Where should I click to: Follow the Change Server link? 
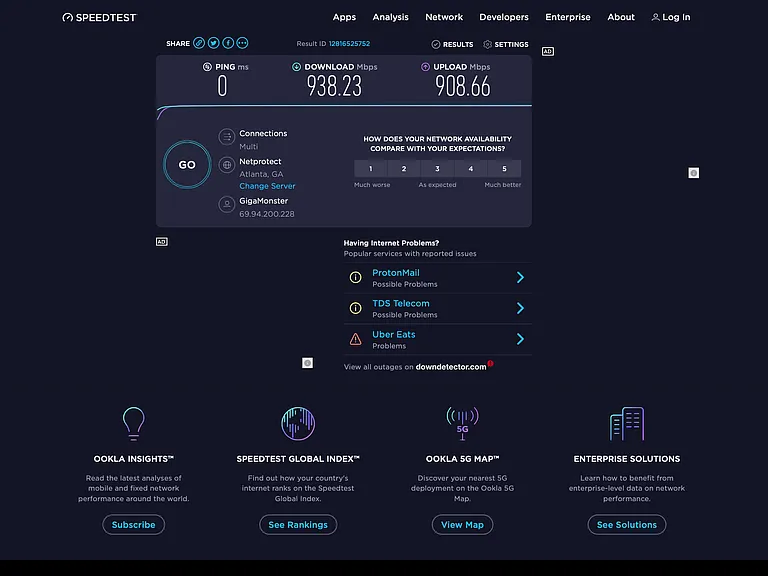267,186
